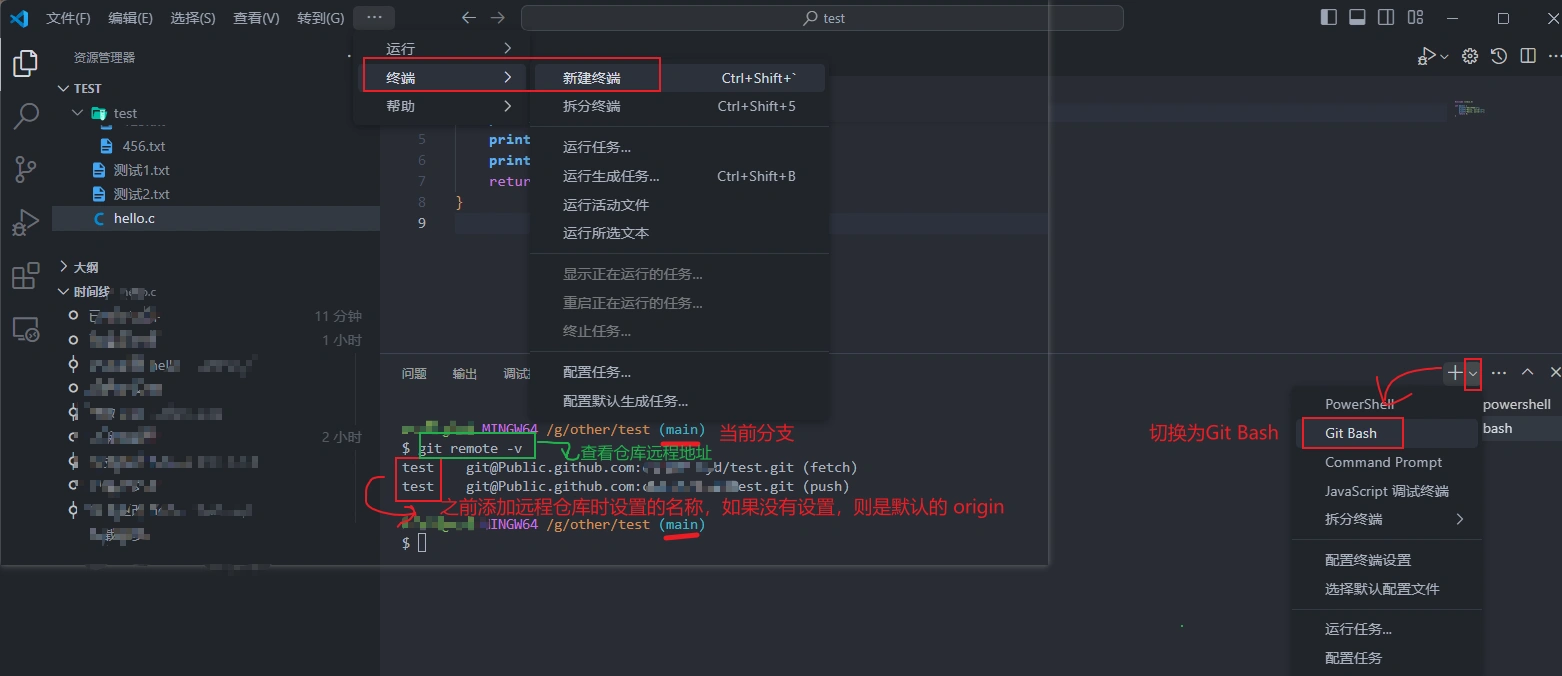Open the 选择(S) menu
The image size is (1562, 676).
pyautogui.click(x=193, y=18)
